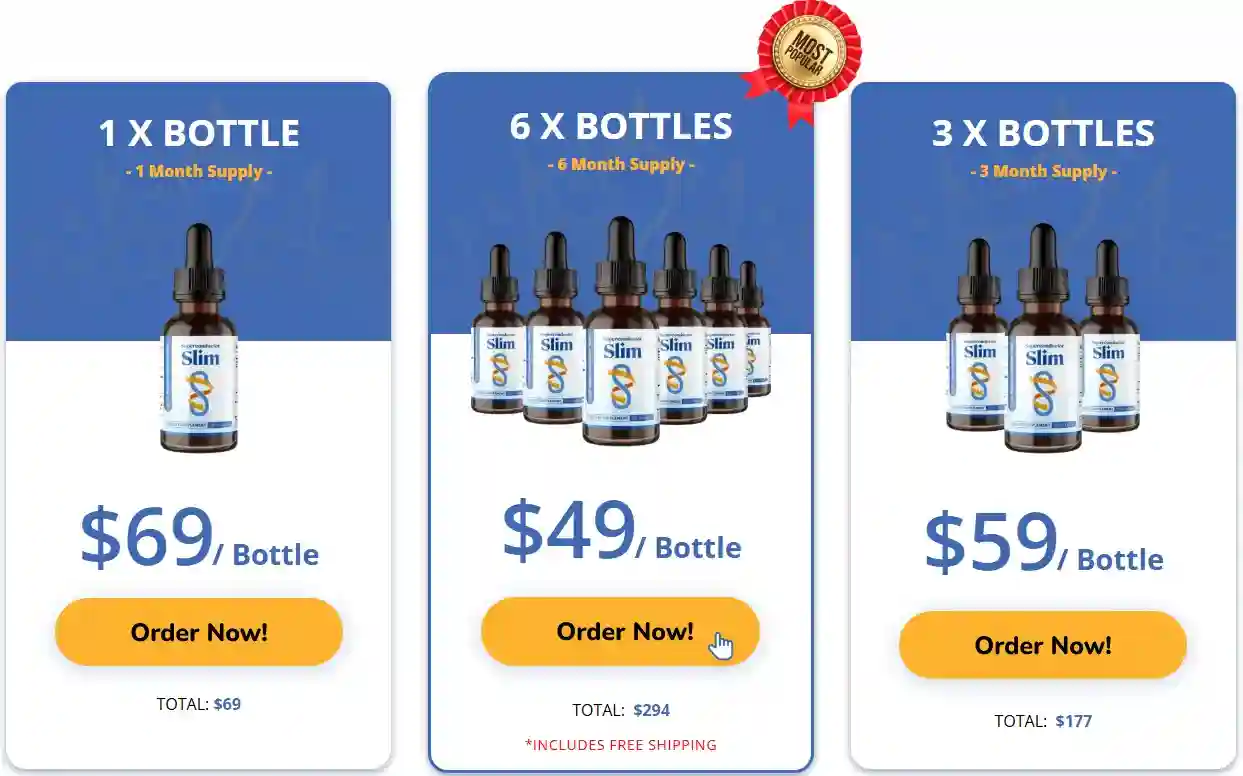1243x776 pixels.
Task: Click Order Now for 3 bottles
Action: pos(1043,645)
